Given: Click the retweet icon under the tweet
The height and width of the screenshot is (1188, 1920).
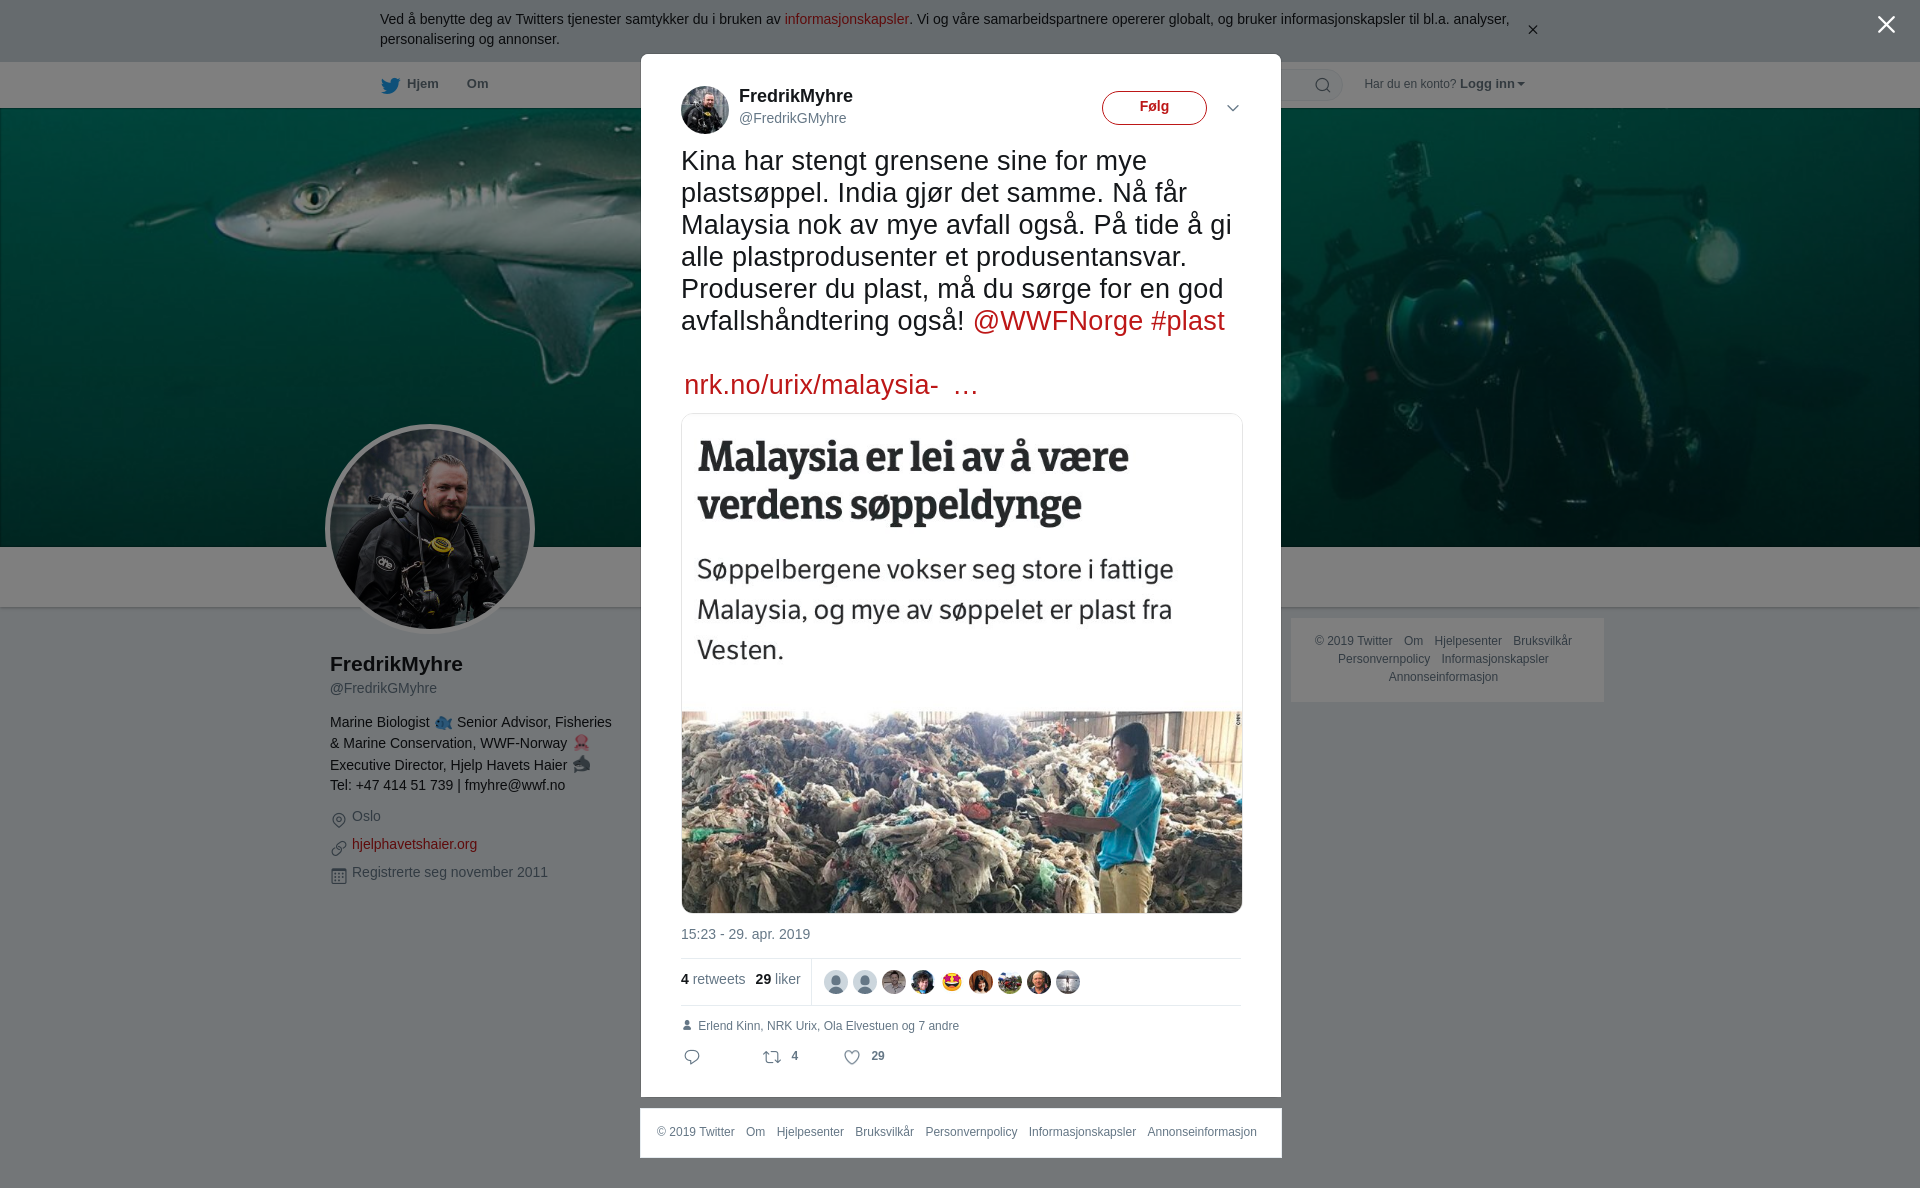Looking at the screenshot, I should [x=772, y=1057].
